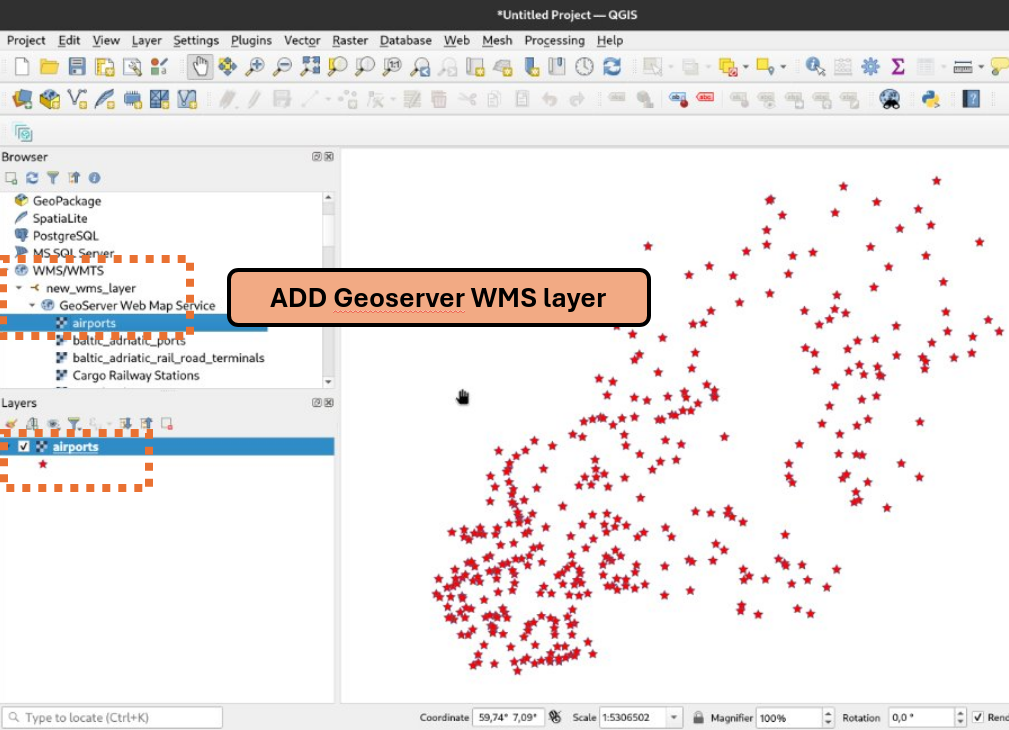Refresh the Browser panel
This screenshot has height=730, width=1009.
click(x=32, y=178)
